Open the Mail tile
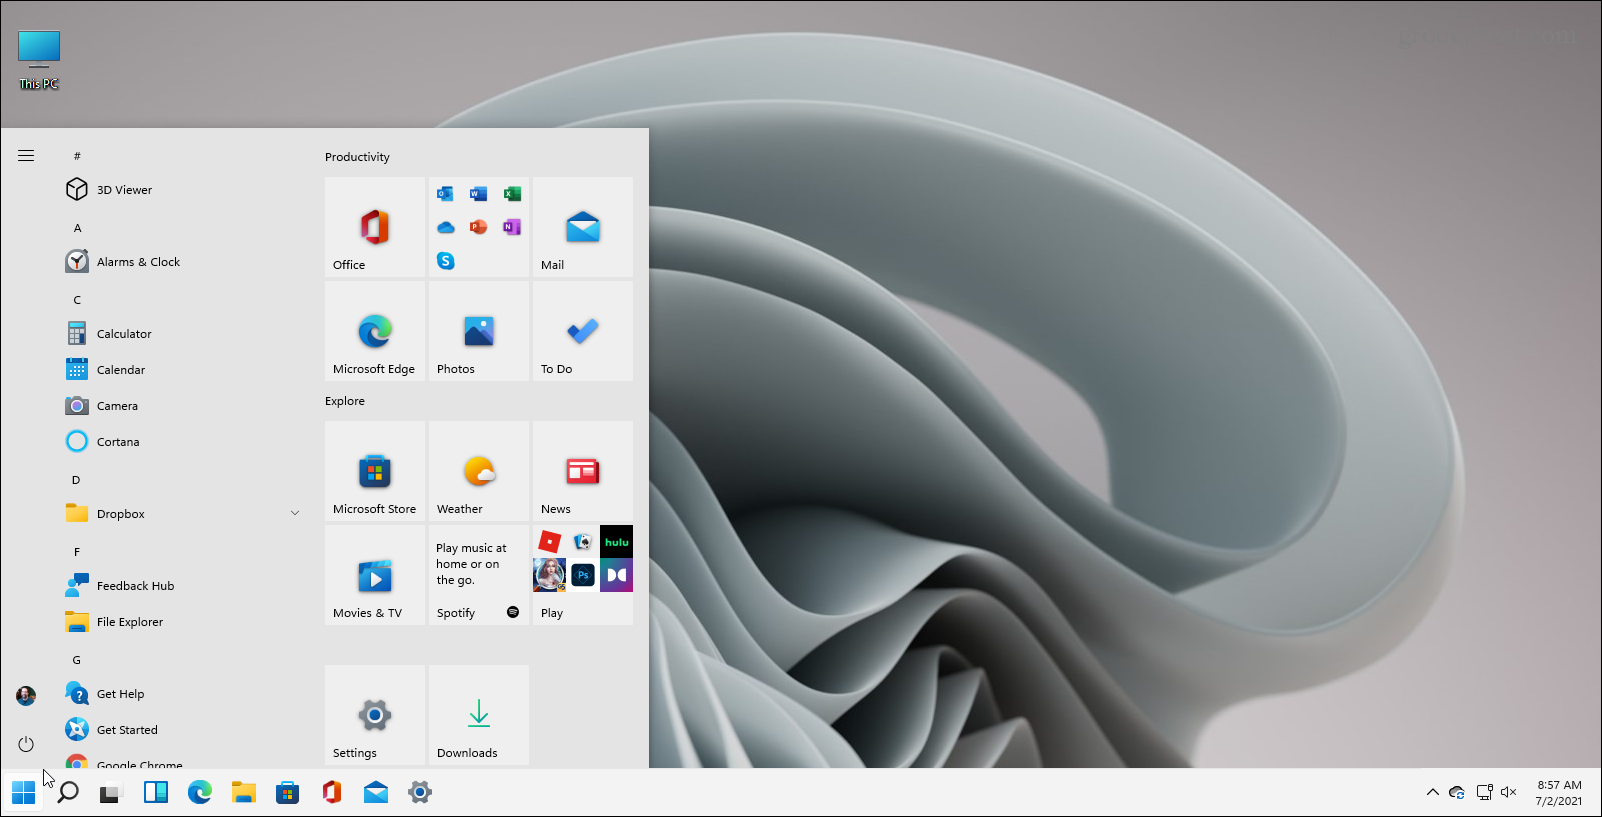 click(x=583, y=227)
